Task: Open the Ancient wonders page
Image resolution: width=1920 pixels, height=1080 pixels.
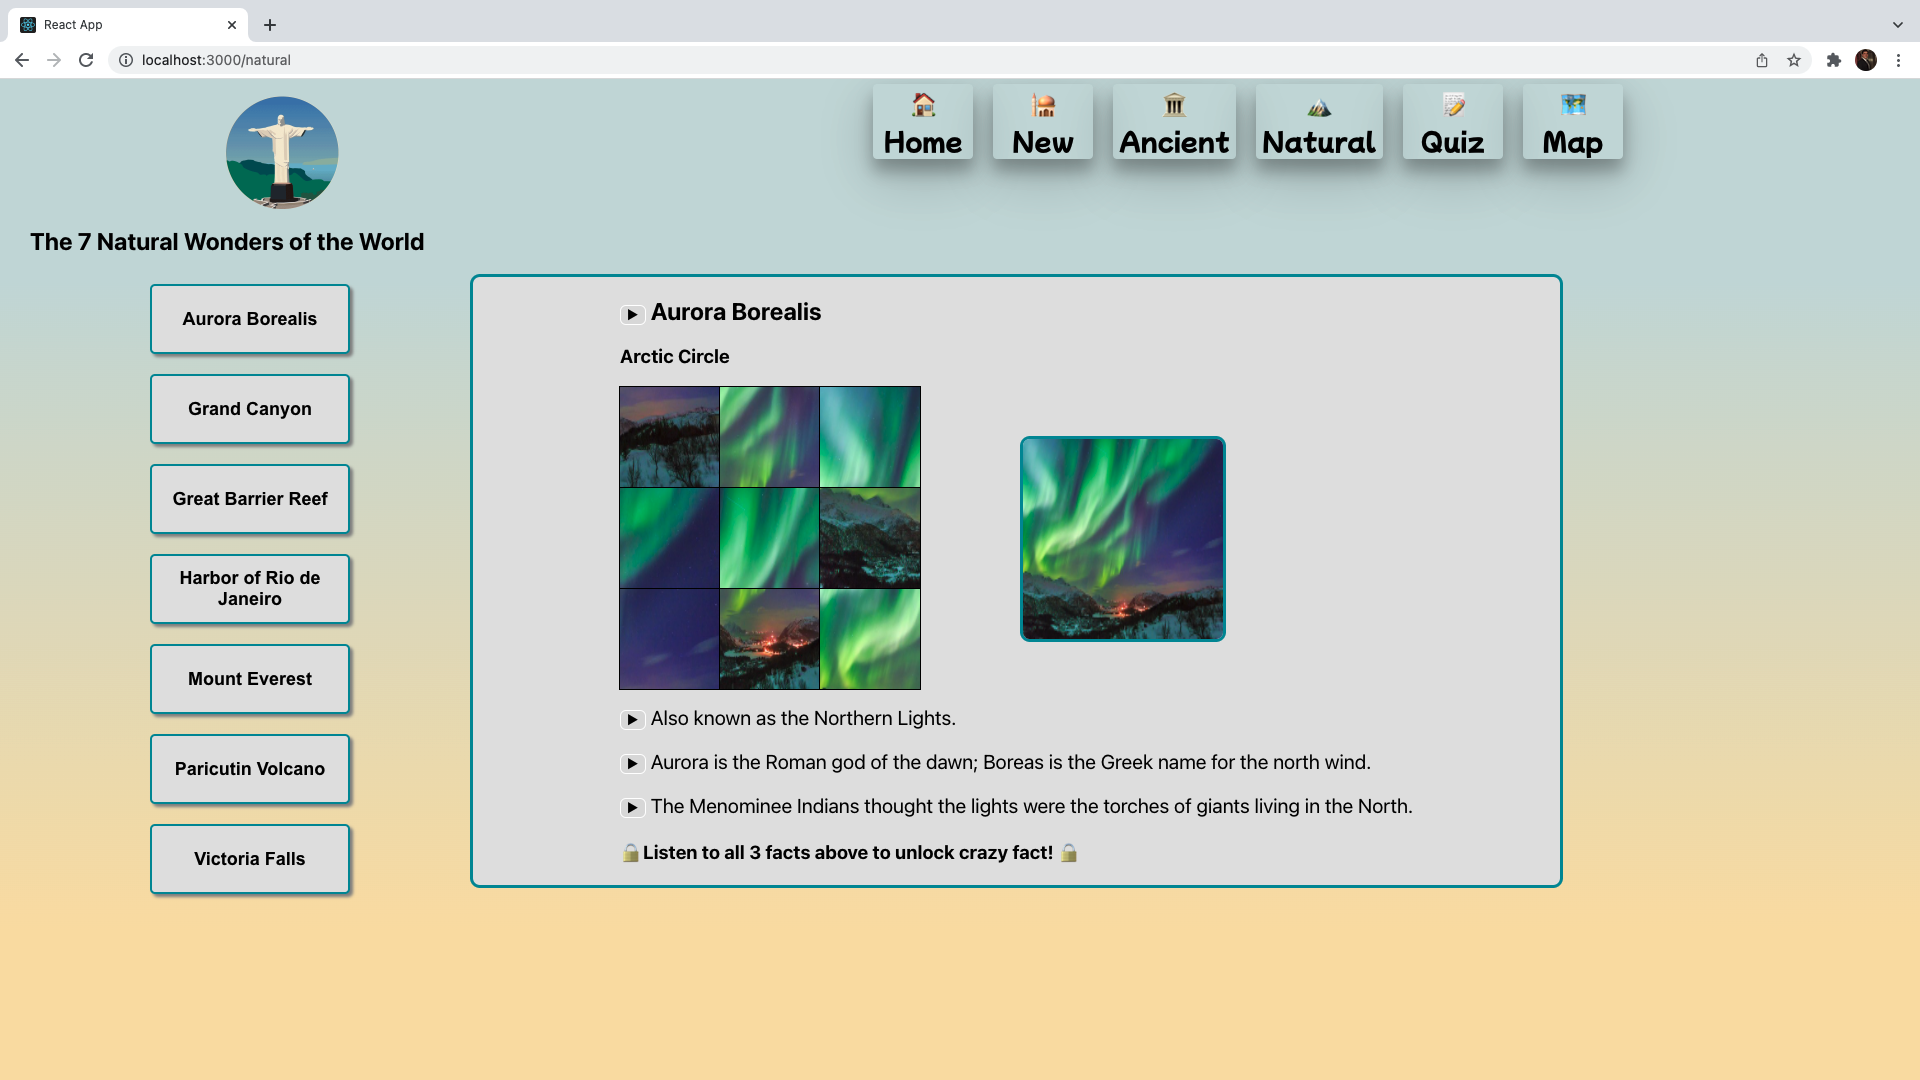Action: coord(1174,122)
